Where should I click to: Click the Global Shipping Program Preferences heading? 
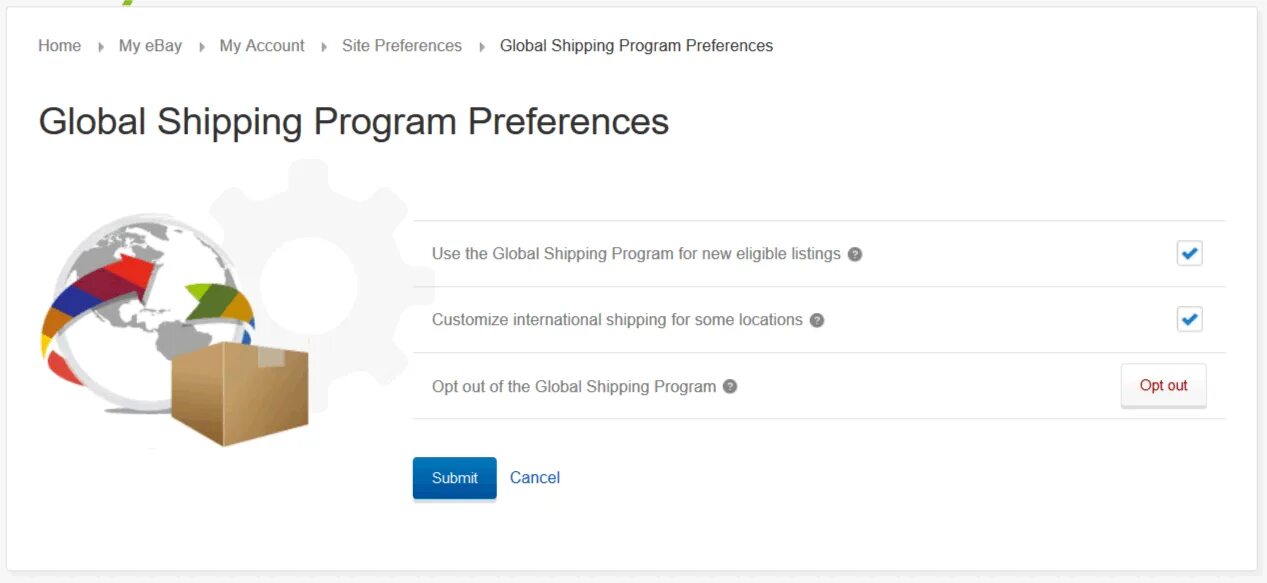point(354,122)
